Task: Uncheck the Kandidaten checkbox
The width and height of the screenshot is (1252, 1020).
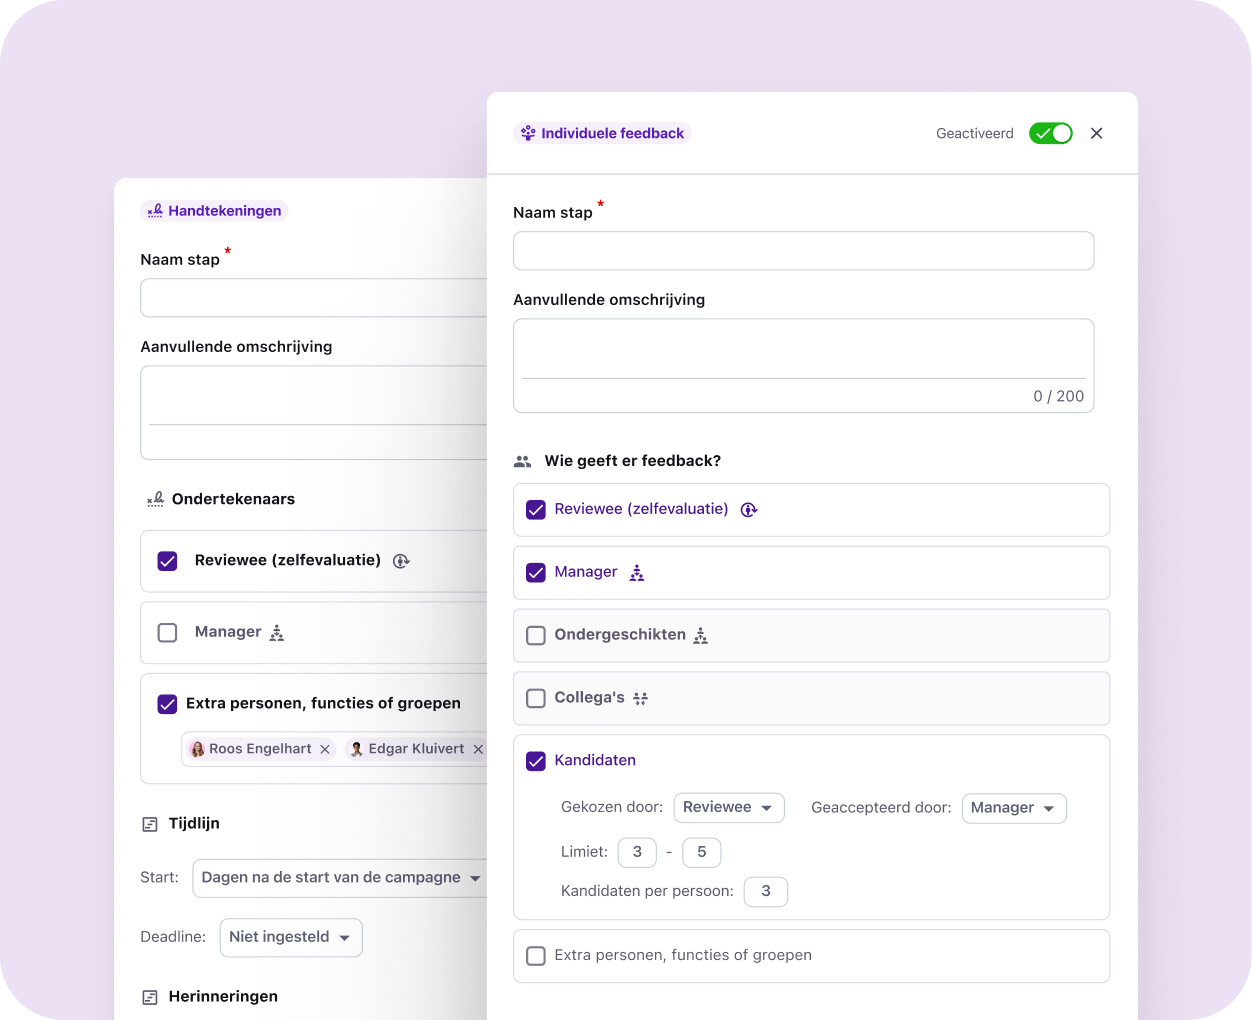Action: [x=536, y=760]
